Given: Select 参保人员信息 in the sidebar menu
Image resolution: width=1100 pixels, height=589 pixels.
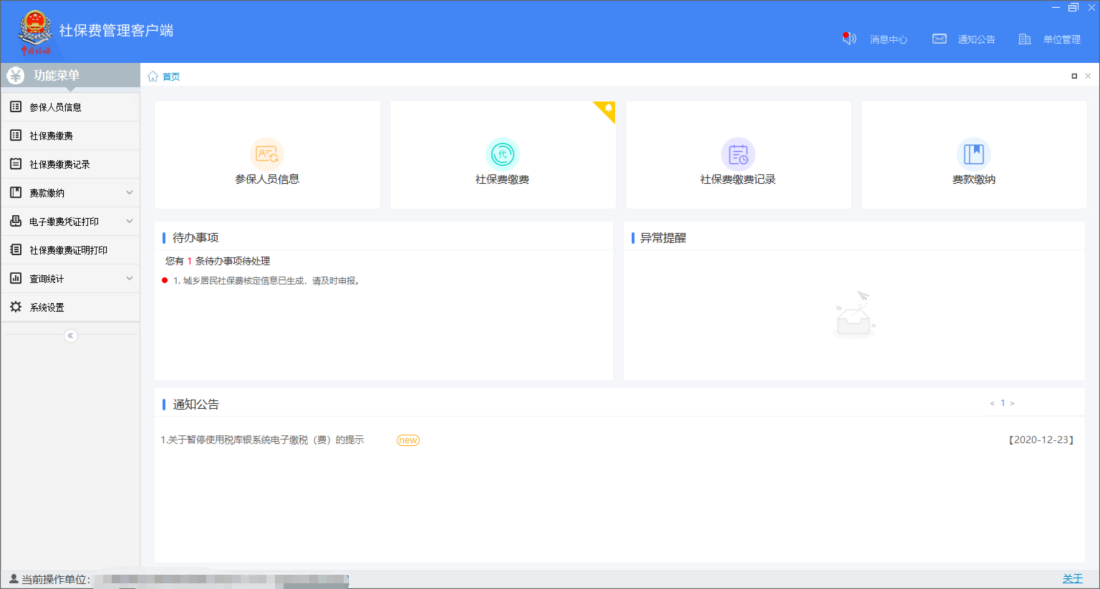Looking at the screenshot, I should (x=55, y=107).
